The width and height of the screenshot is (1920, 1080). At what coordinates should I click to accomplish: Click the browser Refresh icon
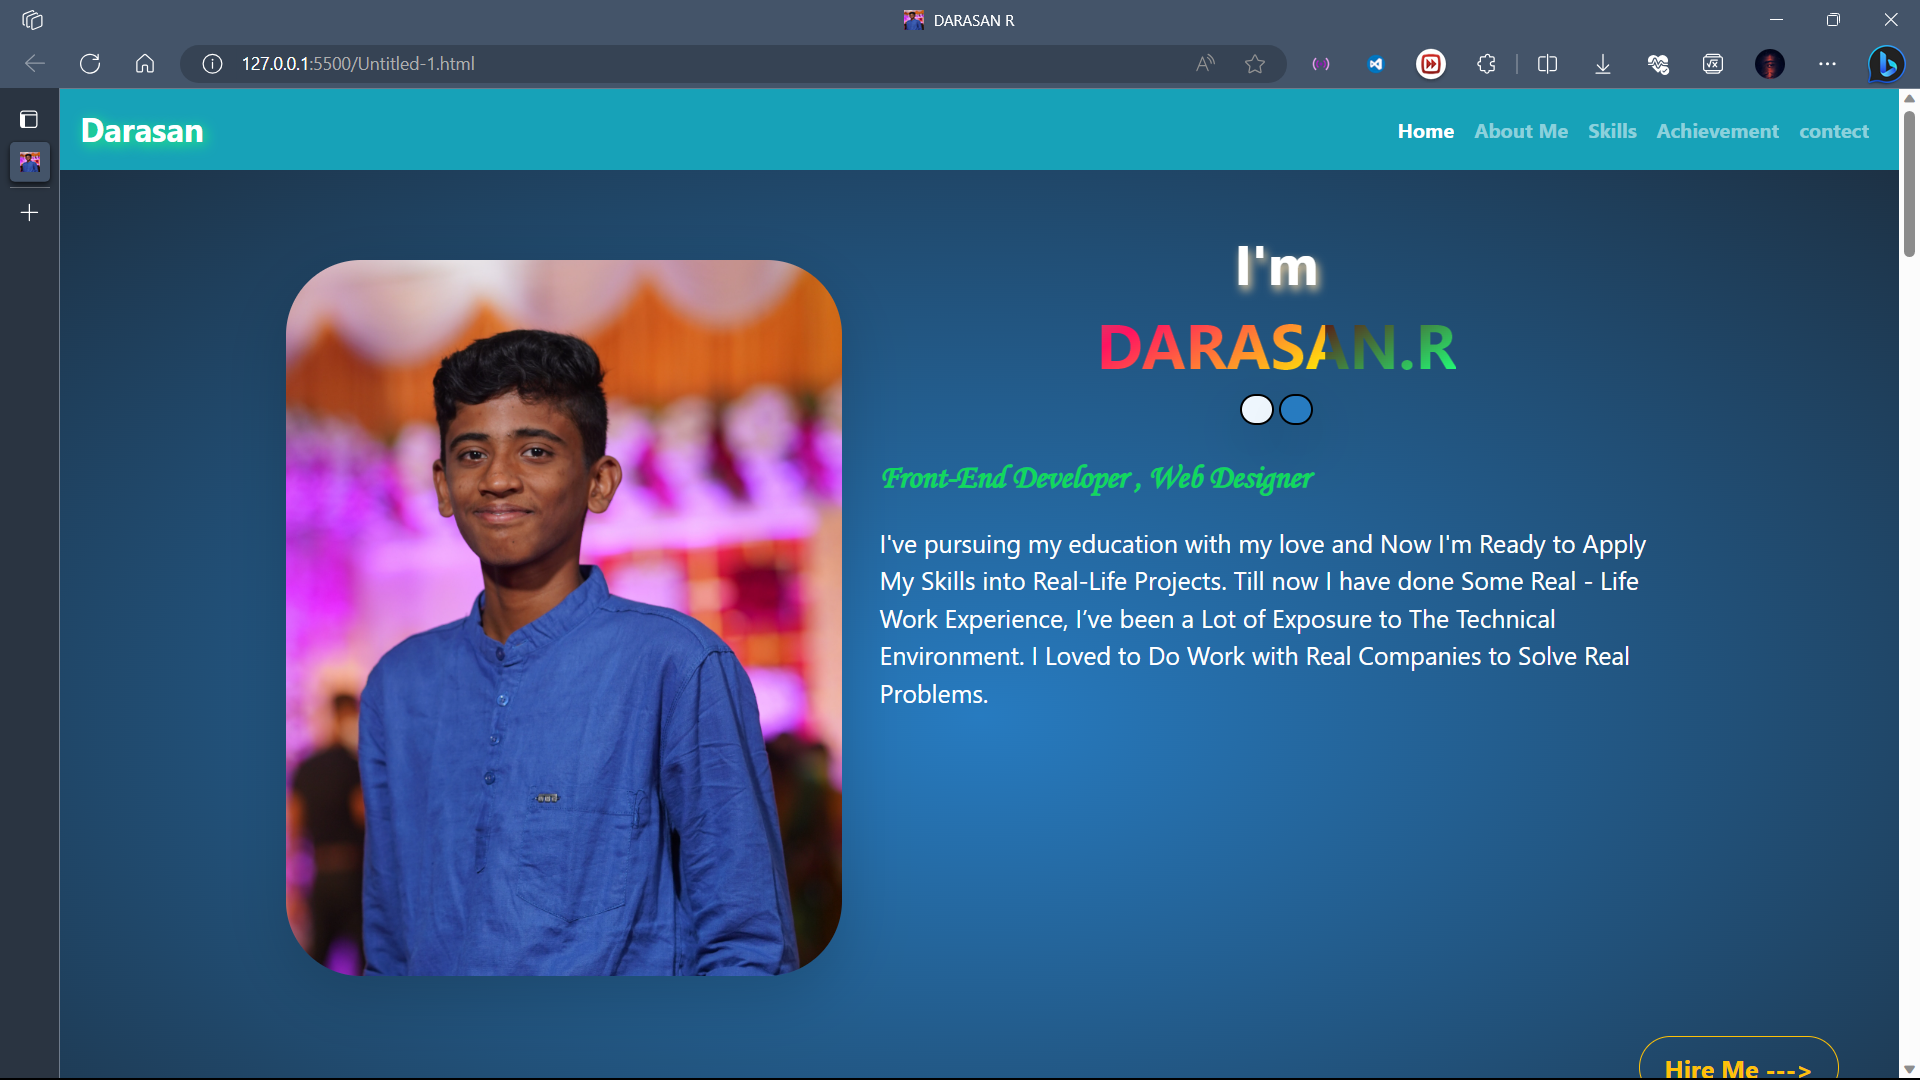point(90,64)
